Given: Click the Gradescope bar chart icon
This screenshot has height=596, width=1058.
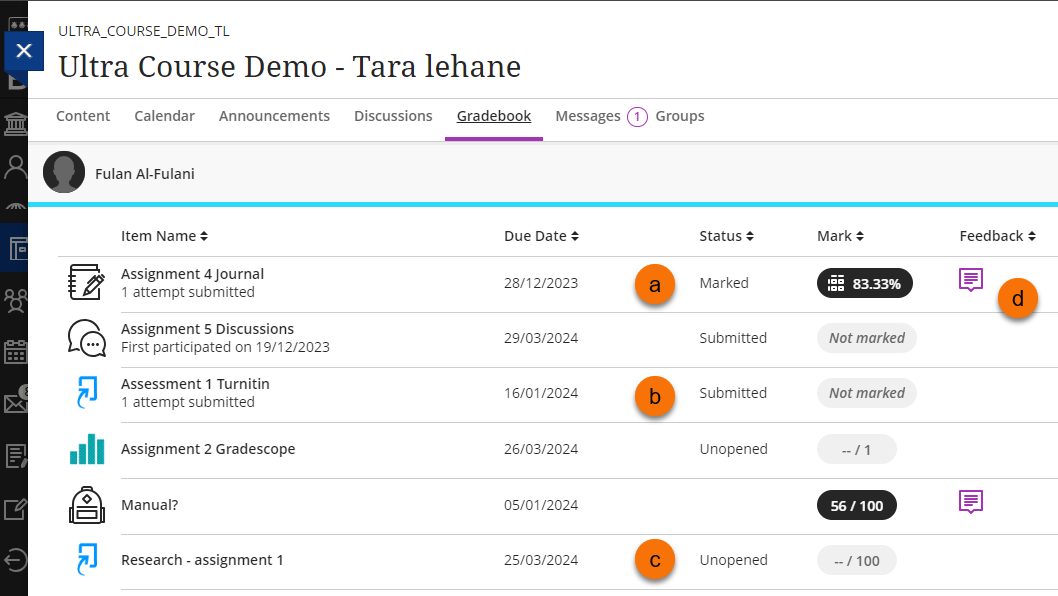Looking at the screenshot, I should 87,449.
